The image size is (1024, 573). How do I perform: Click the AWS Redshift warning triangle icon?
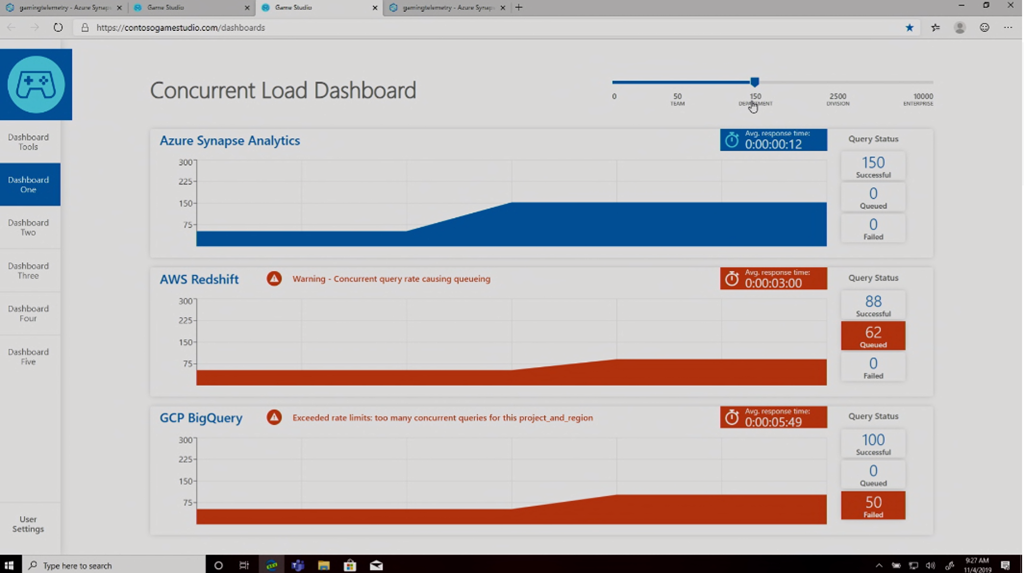(274, 279)
